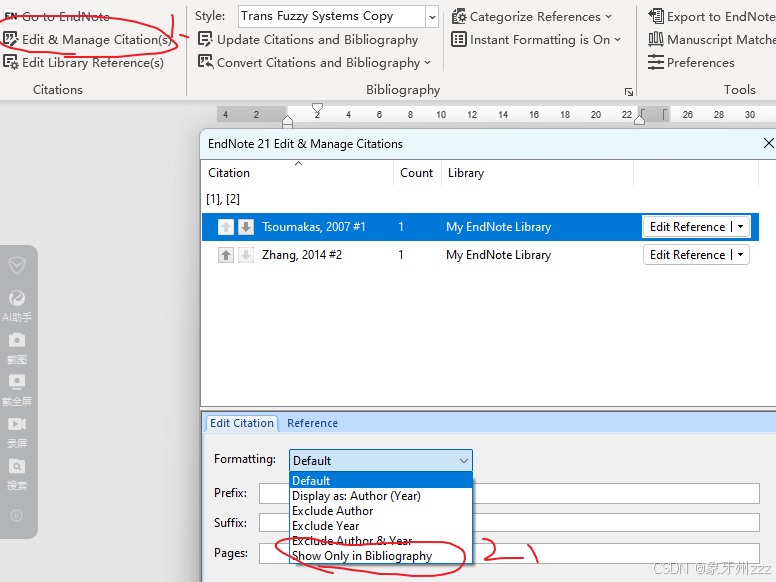The image size is (776, 582).
Task: Click the Update Citations icon
Action: point(205,39)
